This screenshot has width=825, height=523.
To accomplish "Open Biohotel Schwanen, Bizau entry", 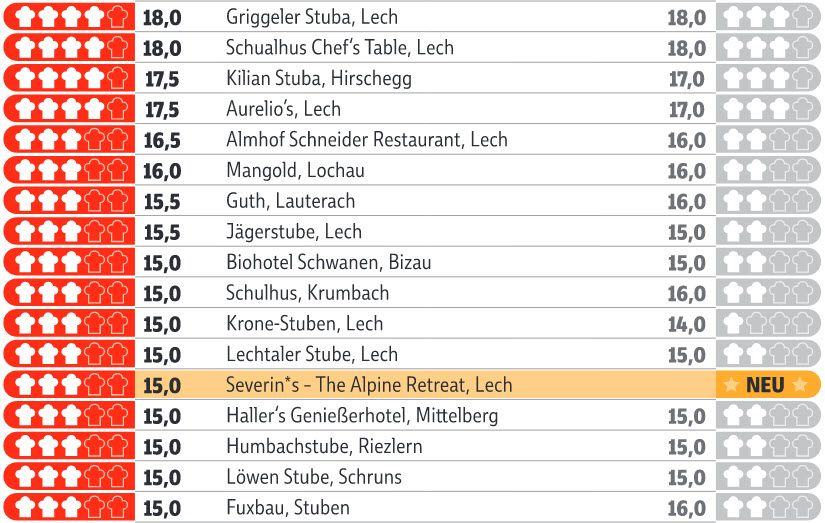I will click(328, 262).
